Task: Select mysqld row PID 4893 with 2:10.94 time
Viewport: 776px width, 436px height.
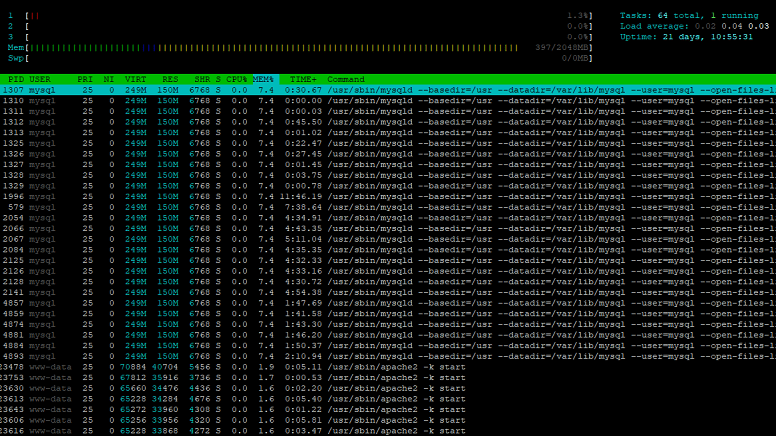Action: [x=388, y=356]
